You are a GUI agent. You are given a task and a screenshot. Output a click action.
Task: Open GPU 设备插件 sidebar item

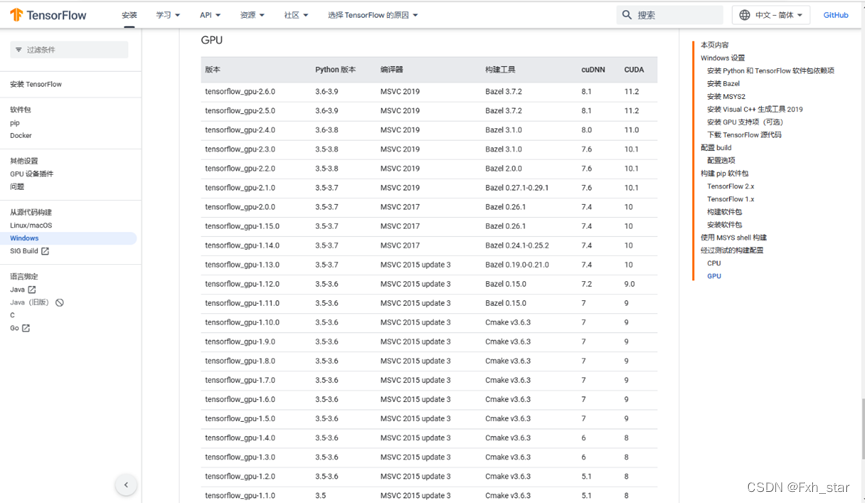[x=31, y=174]
